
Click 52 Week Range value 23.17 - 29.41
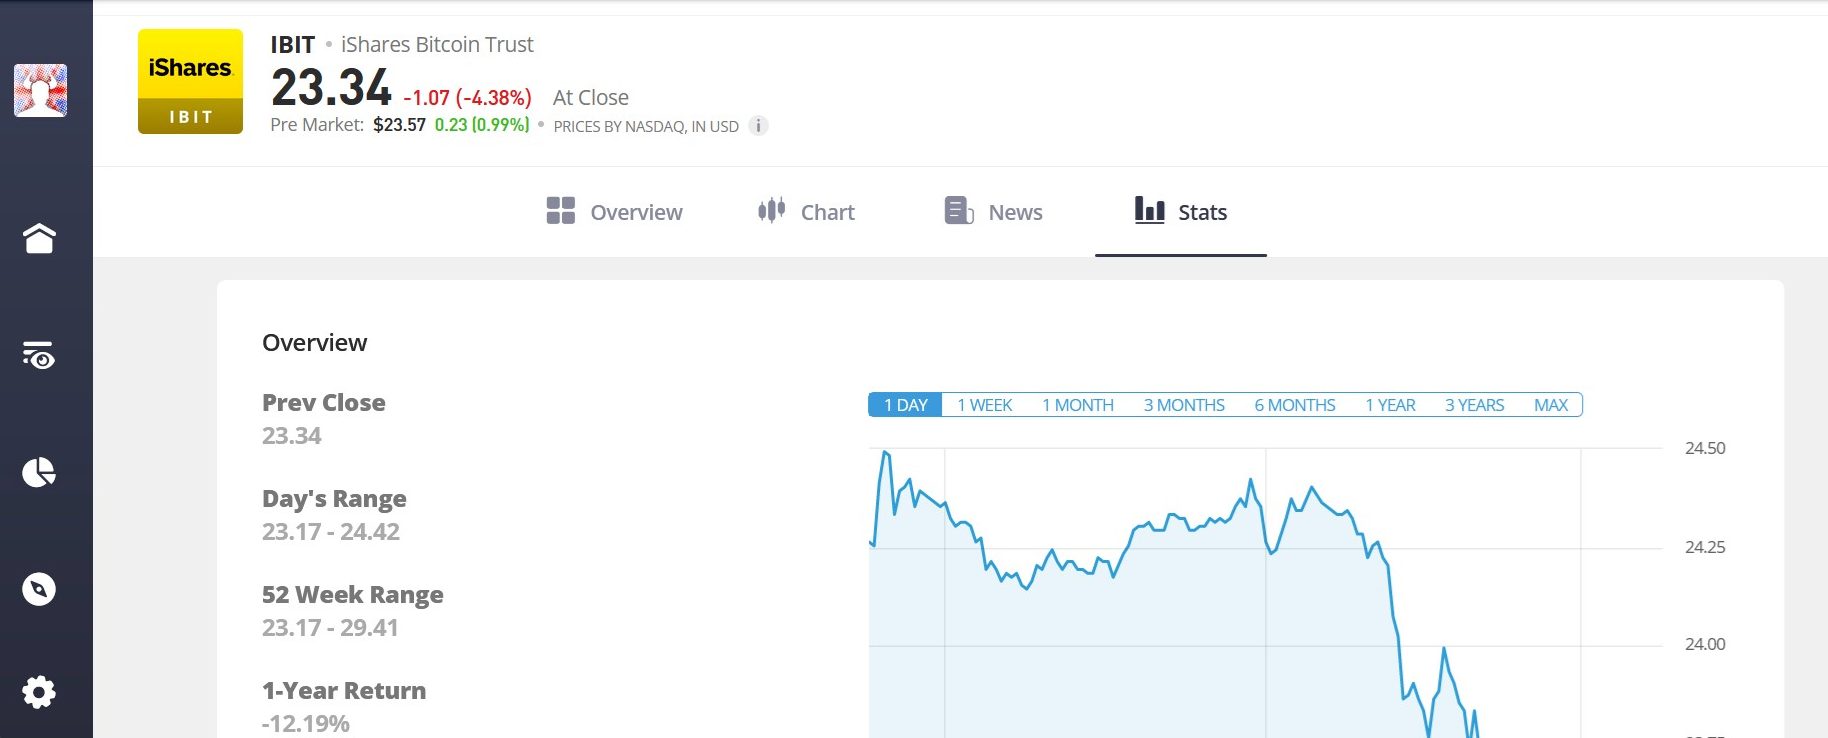[x=330, y=628]
